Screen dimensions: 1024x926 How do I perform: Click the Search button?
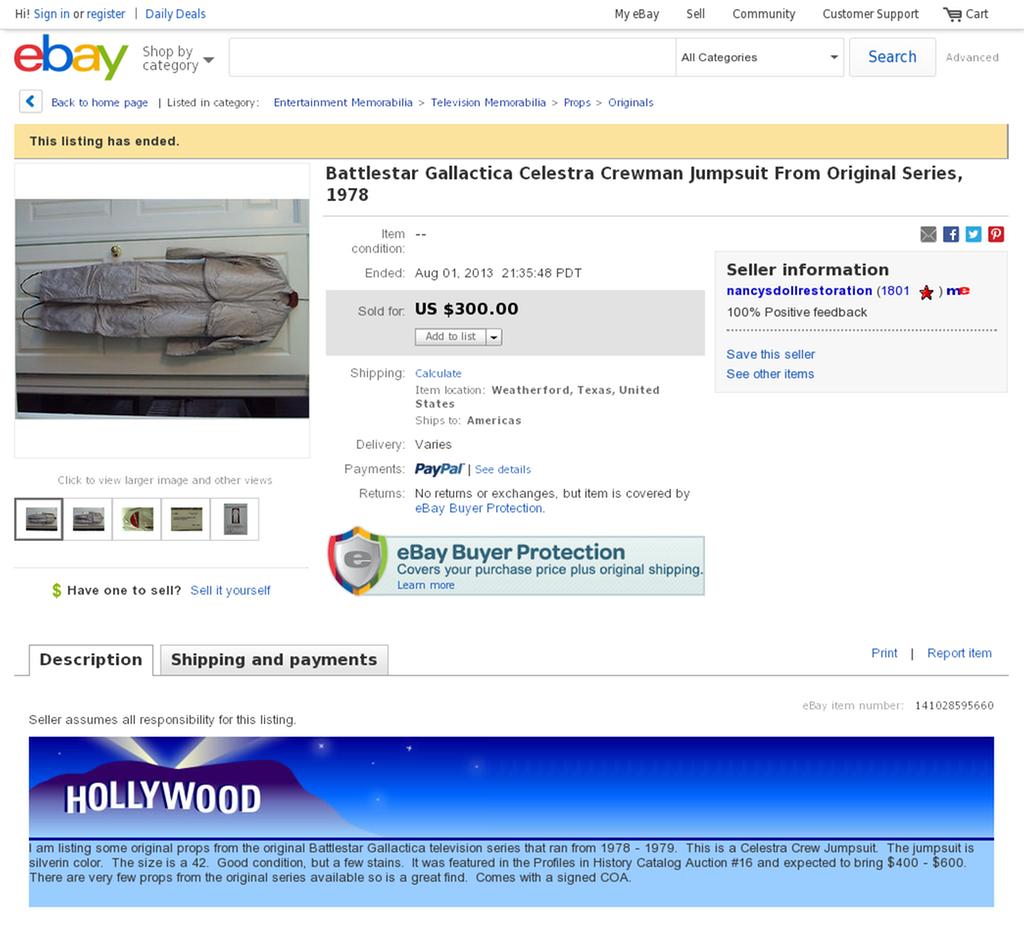coord(892,57)
